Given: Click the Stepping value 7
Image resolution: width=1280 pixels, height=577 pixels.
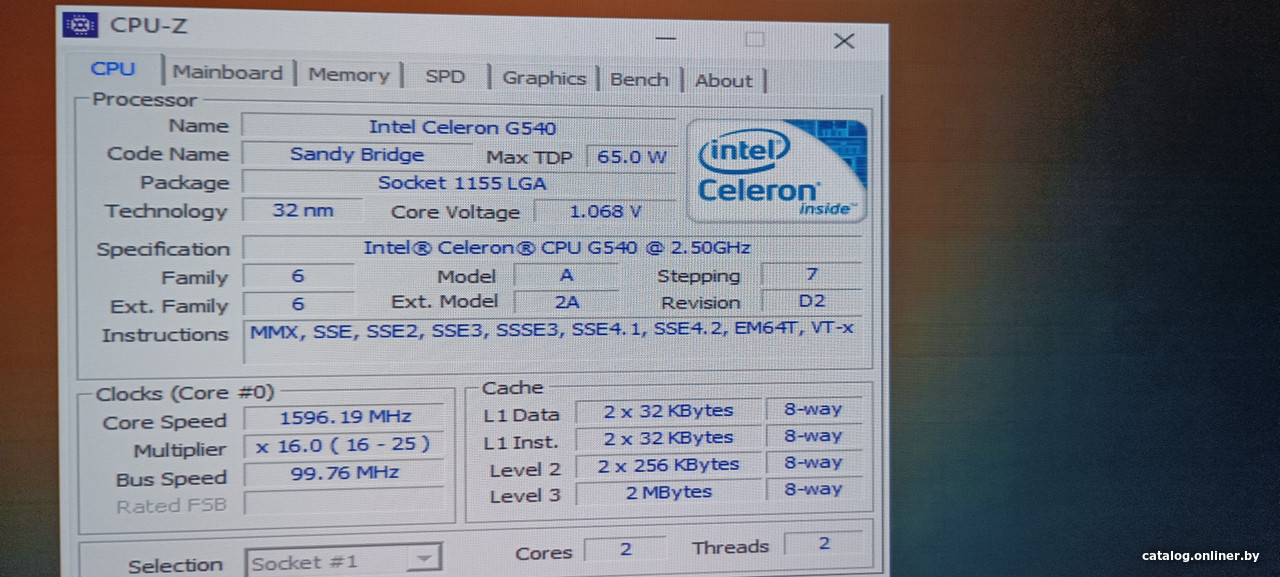Looking at the screenshot, I should coord(811,274).
